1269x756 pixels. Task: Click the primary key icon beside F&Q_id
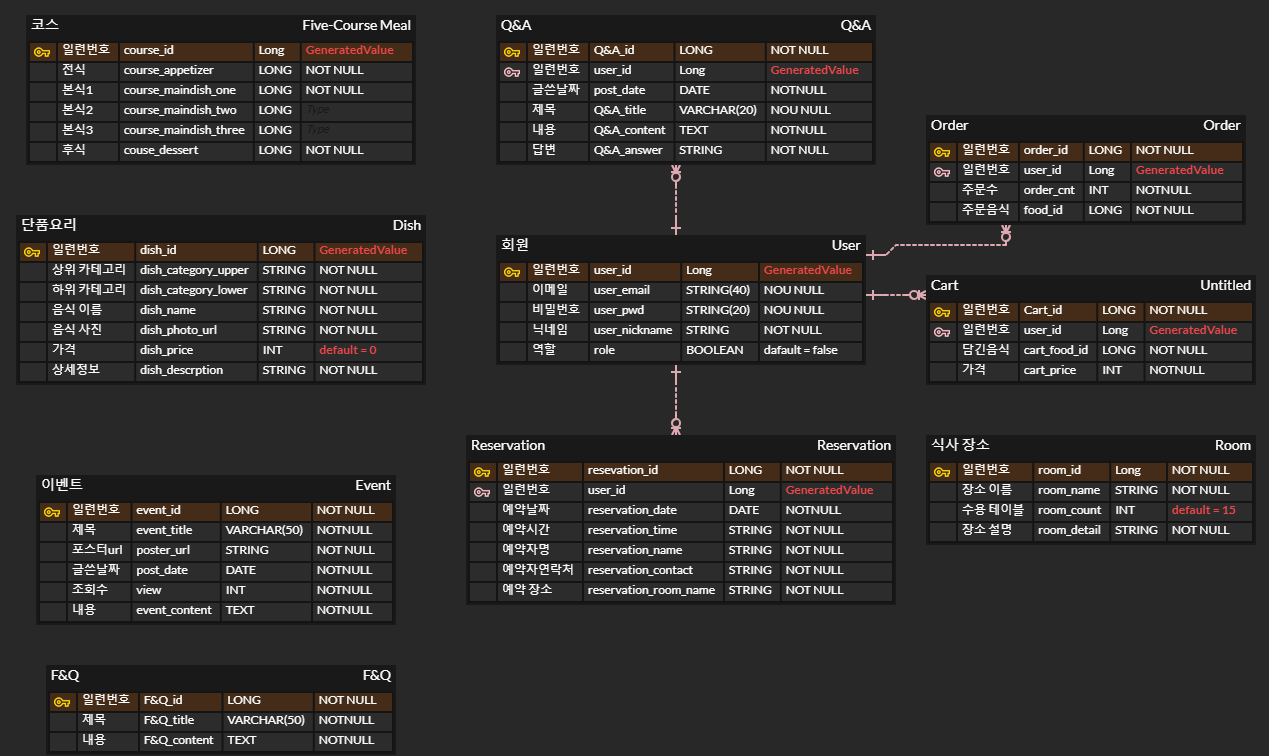coord(62,701)
